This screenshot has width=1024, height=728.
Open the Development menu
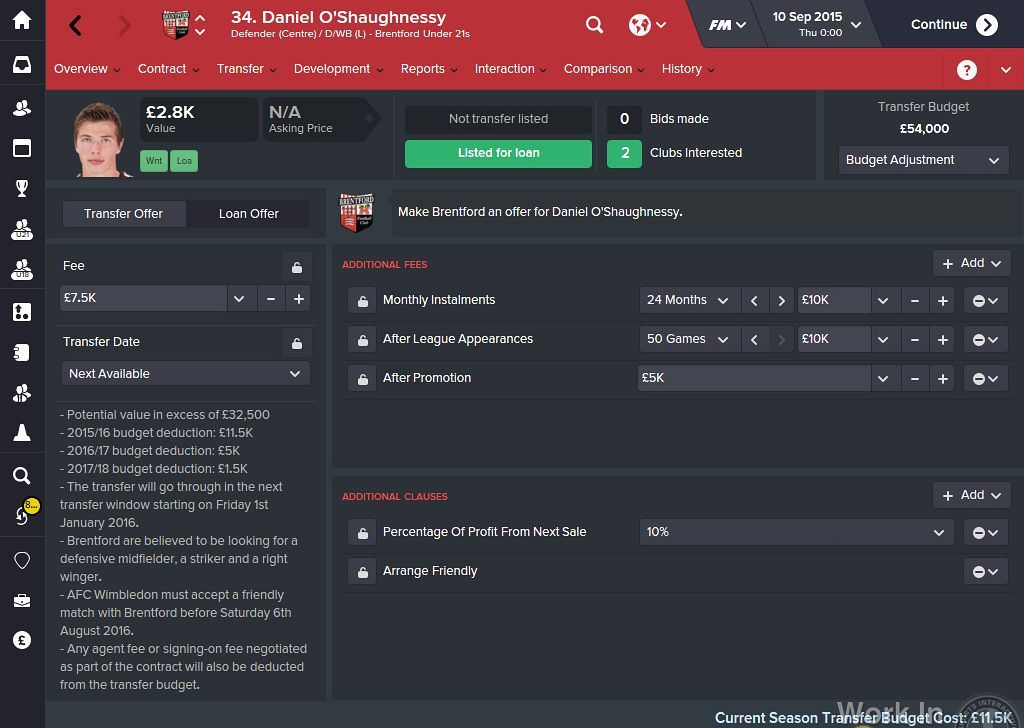338,69
